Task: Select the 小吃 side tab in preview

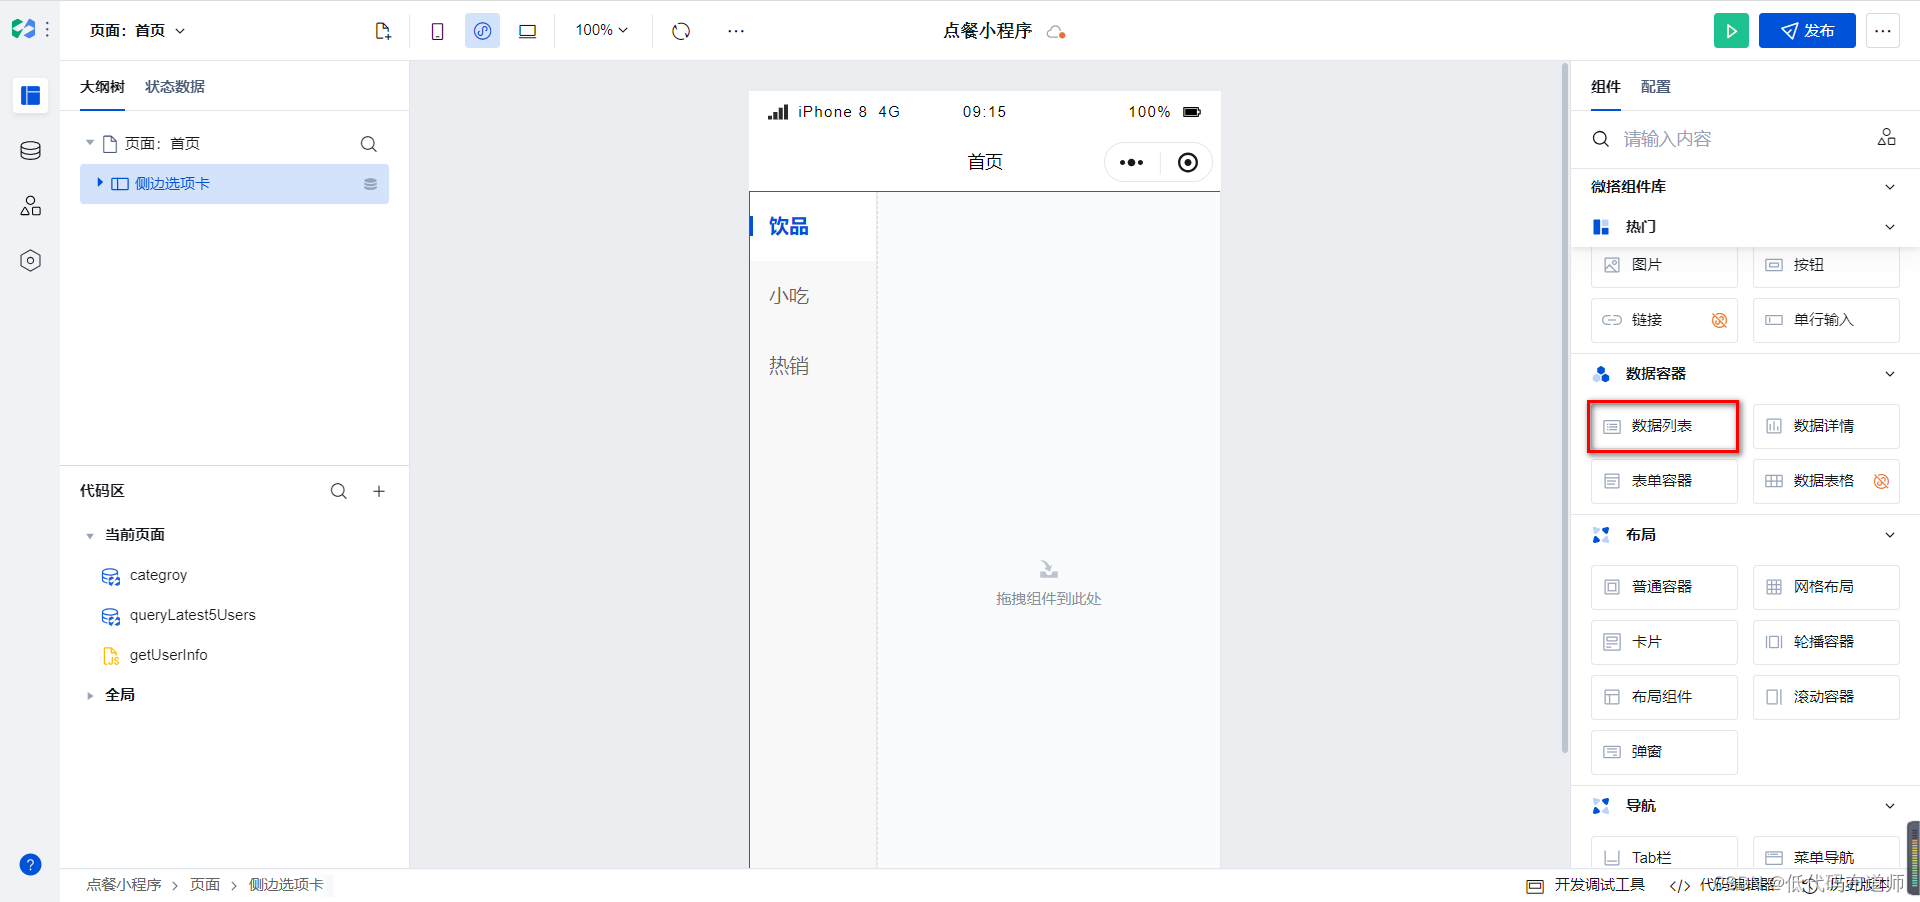Action: point(813,296)
